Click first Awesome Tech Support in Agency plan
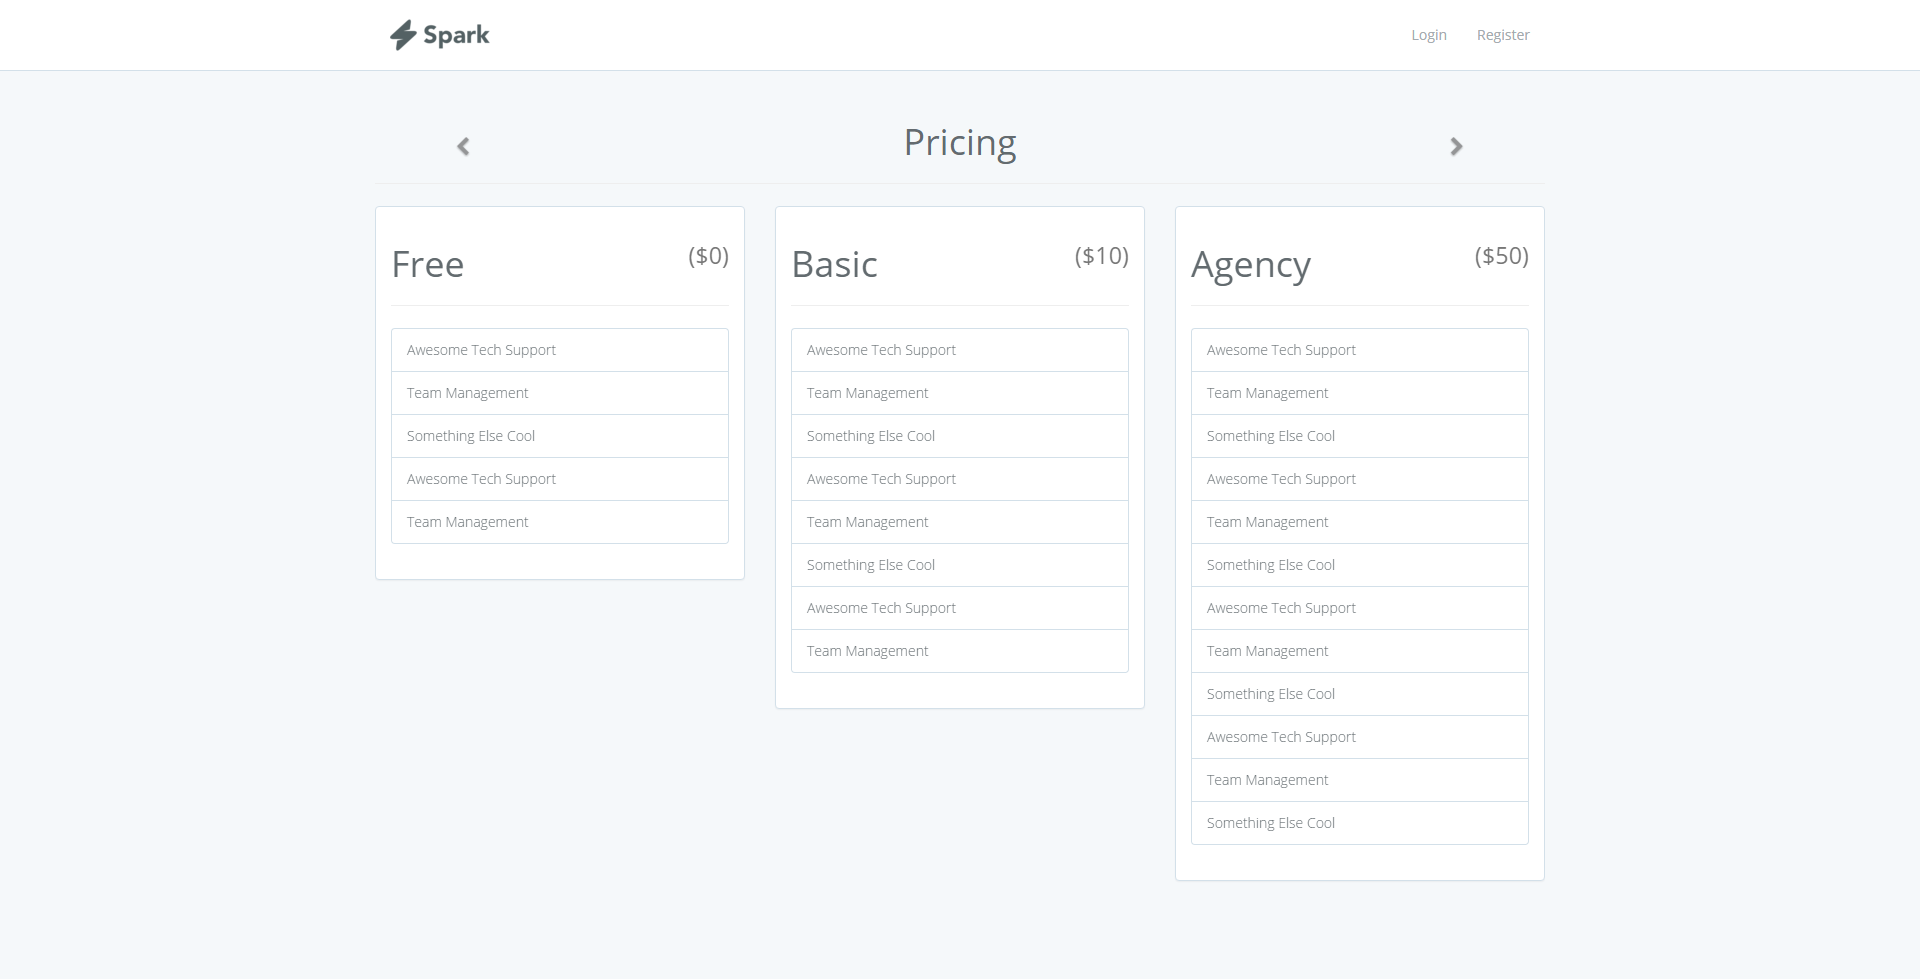The height and width of the screenshot is (979, 1920). click(x=1281, y=350)
